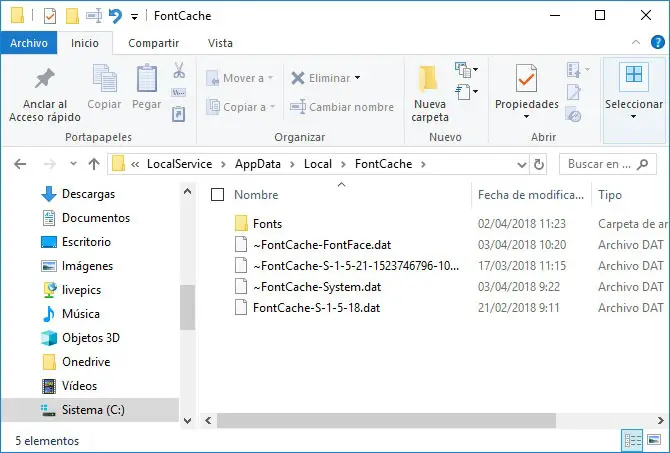Switch to large icons view in status bar

(x=654, y=440)
